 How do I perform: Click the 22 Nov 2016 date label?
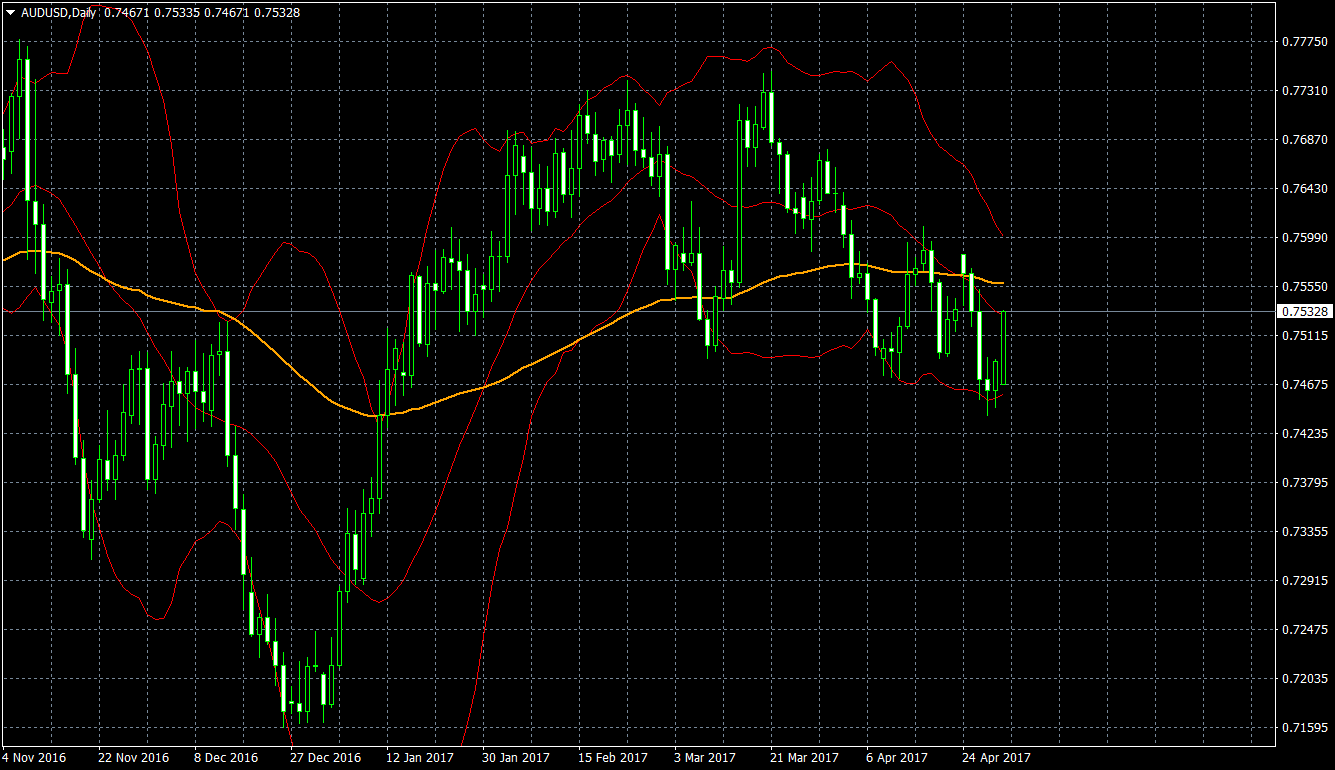(134, 758)
